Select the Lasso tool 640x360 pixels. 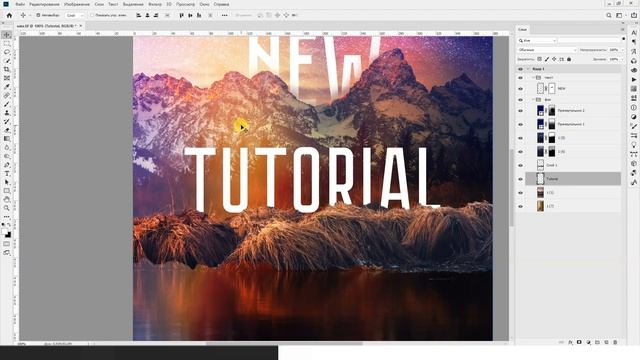7,52
